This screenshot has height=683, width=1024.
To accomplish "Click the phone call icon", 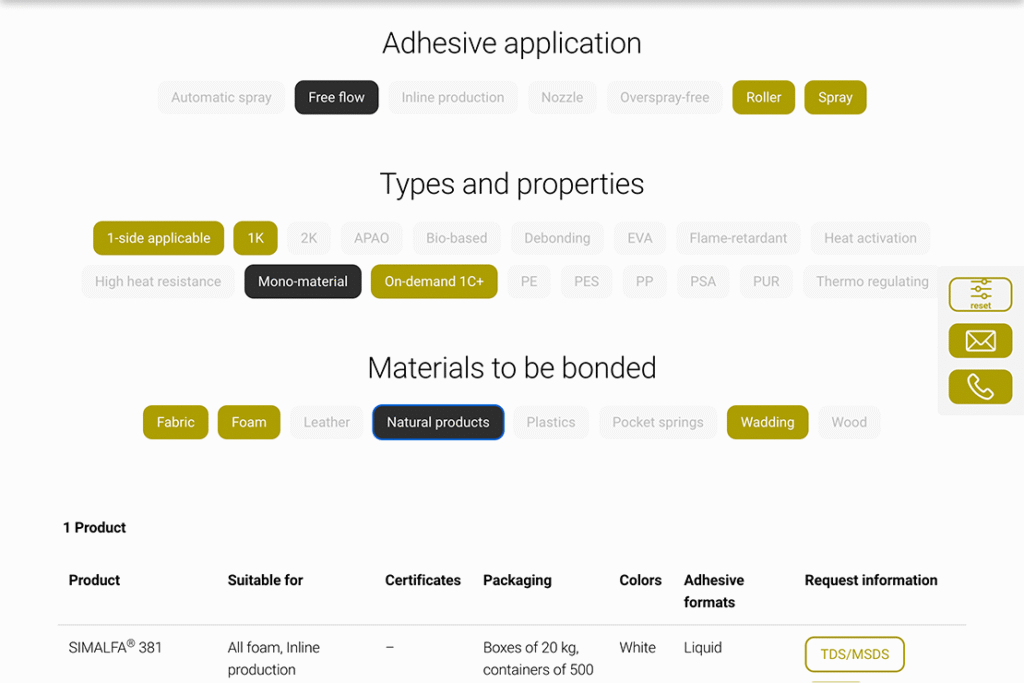I will pyautogui.click(x=980, y=387).
